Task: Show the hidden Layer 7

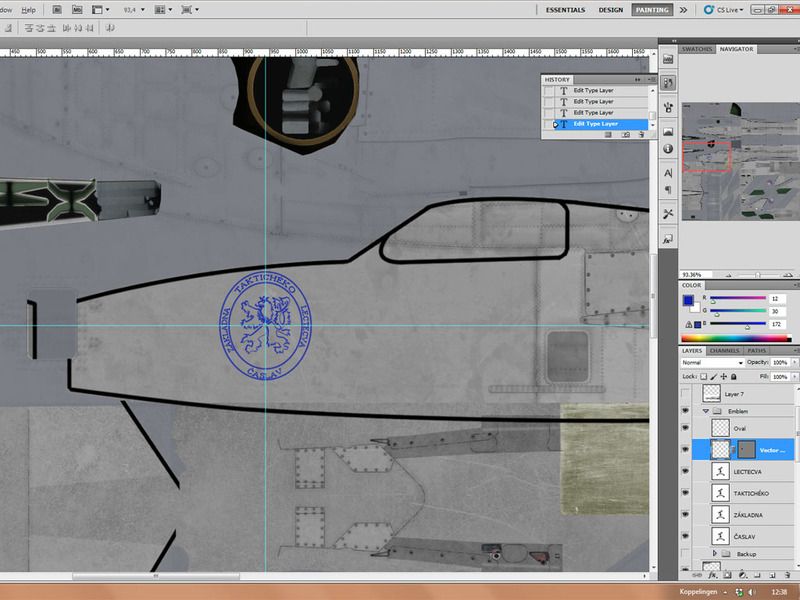Action: (x=685, y=394)
